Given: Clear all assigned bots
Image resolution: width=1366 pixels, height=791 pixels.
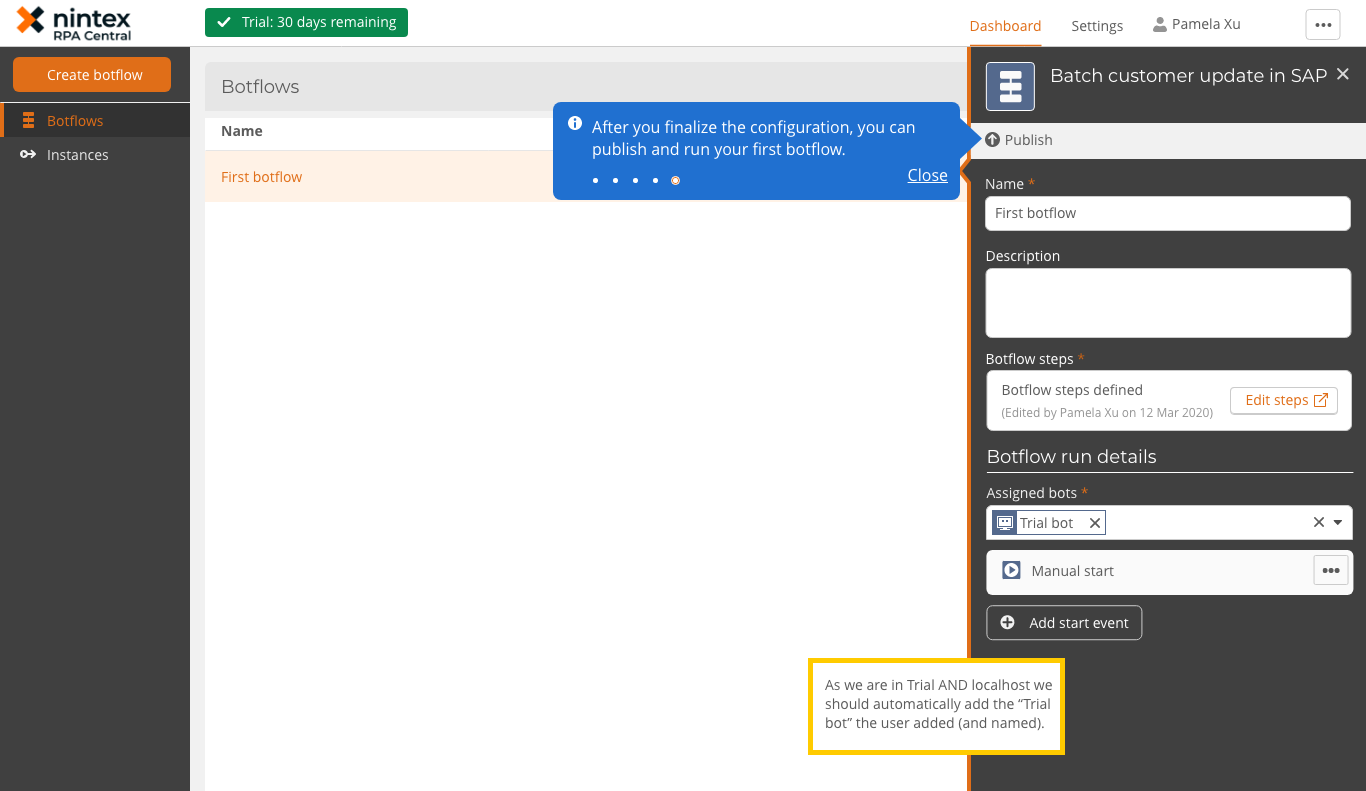Looking at the screenshot, I should coord(1319,522).
